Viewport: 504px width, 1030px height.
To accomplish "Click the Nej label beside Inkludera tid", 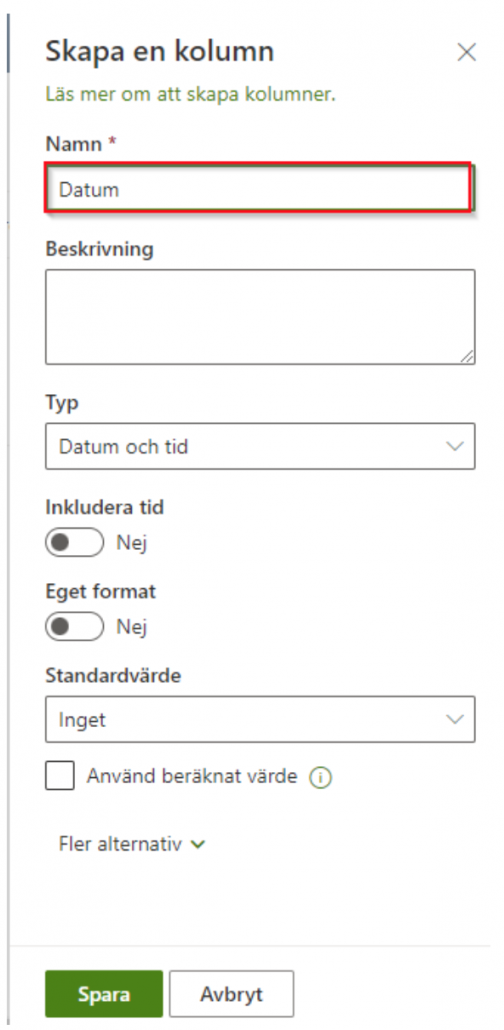I will point(131,543).
